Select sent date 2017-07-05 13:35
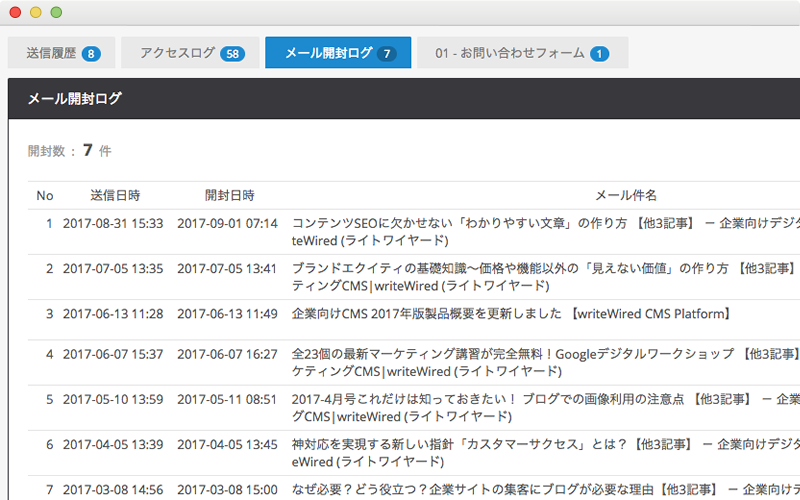This screenshot has height=500, width=800. point(113,269)
